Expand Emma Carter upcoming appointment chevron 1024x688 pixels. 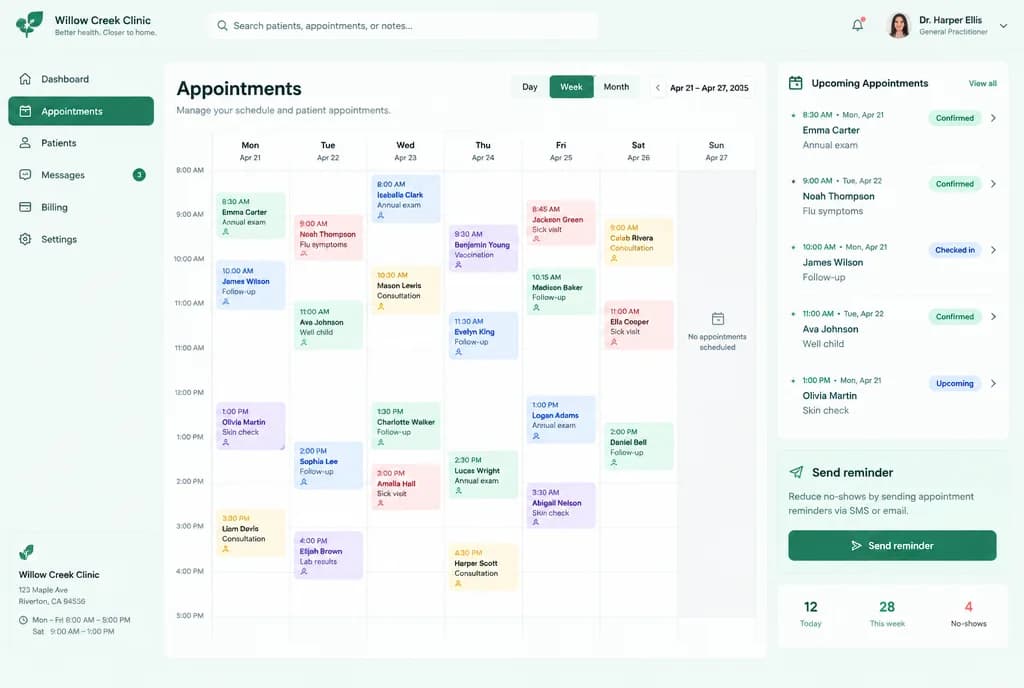click(x=993, y=118)
